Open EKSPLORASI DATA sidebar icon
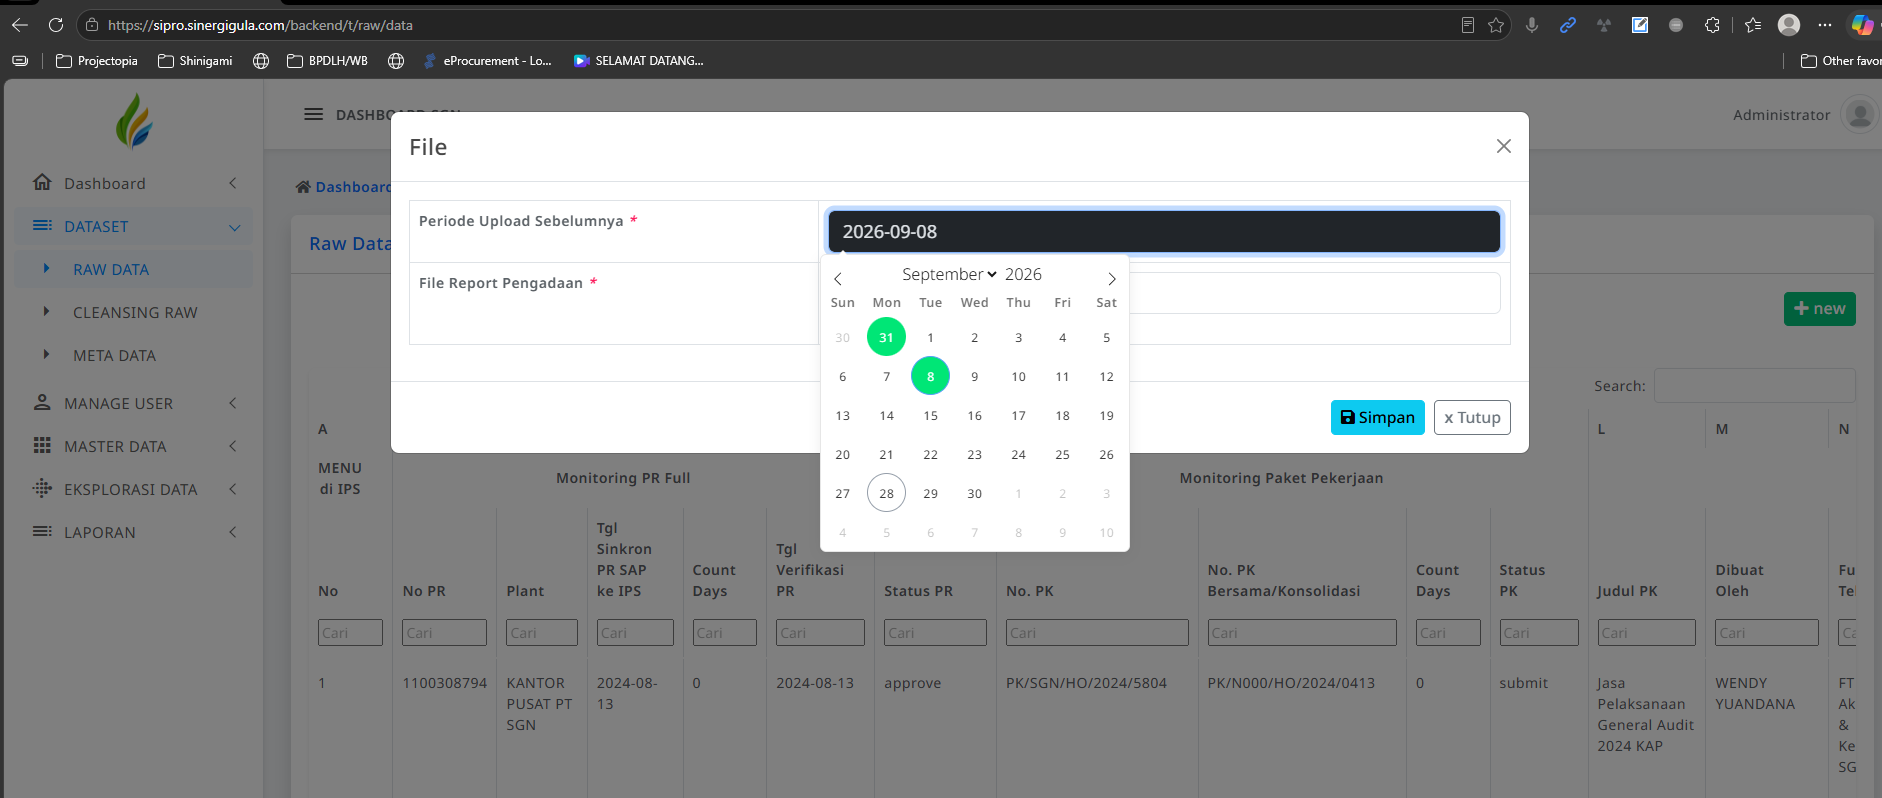 tap(42, 488)
